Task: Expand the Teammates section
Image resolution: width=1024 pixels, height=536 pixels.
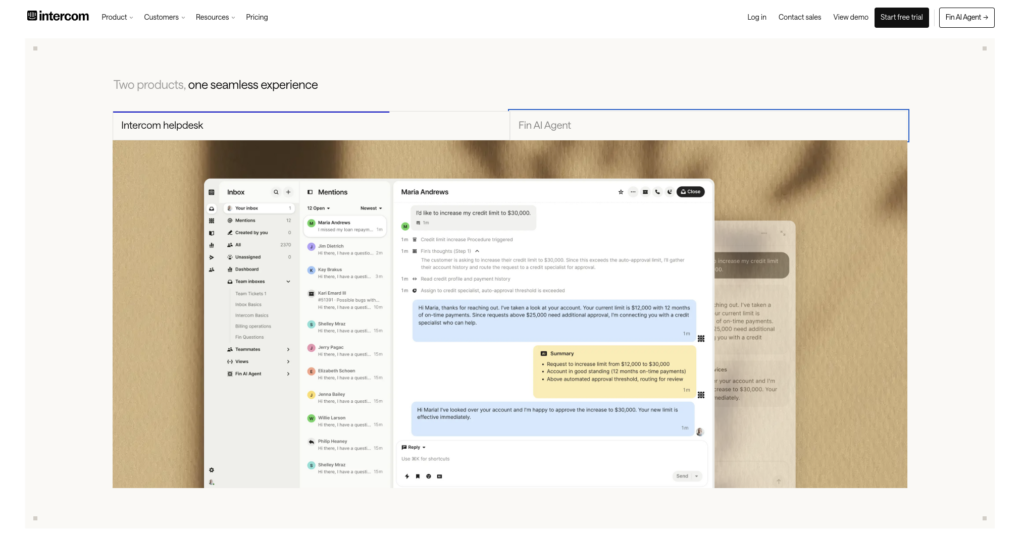Action: [x=288, y=349]
